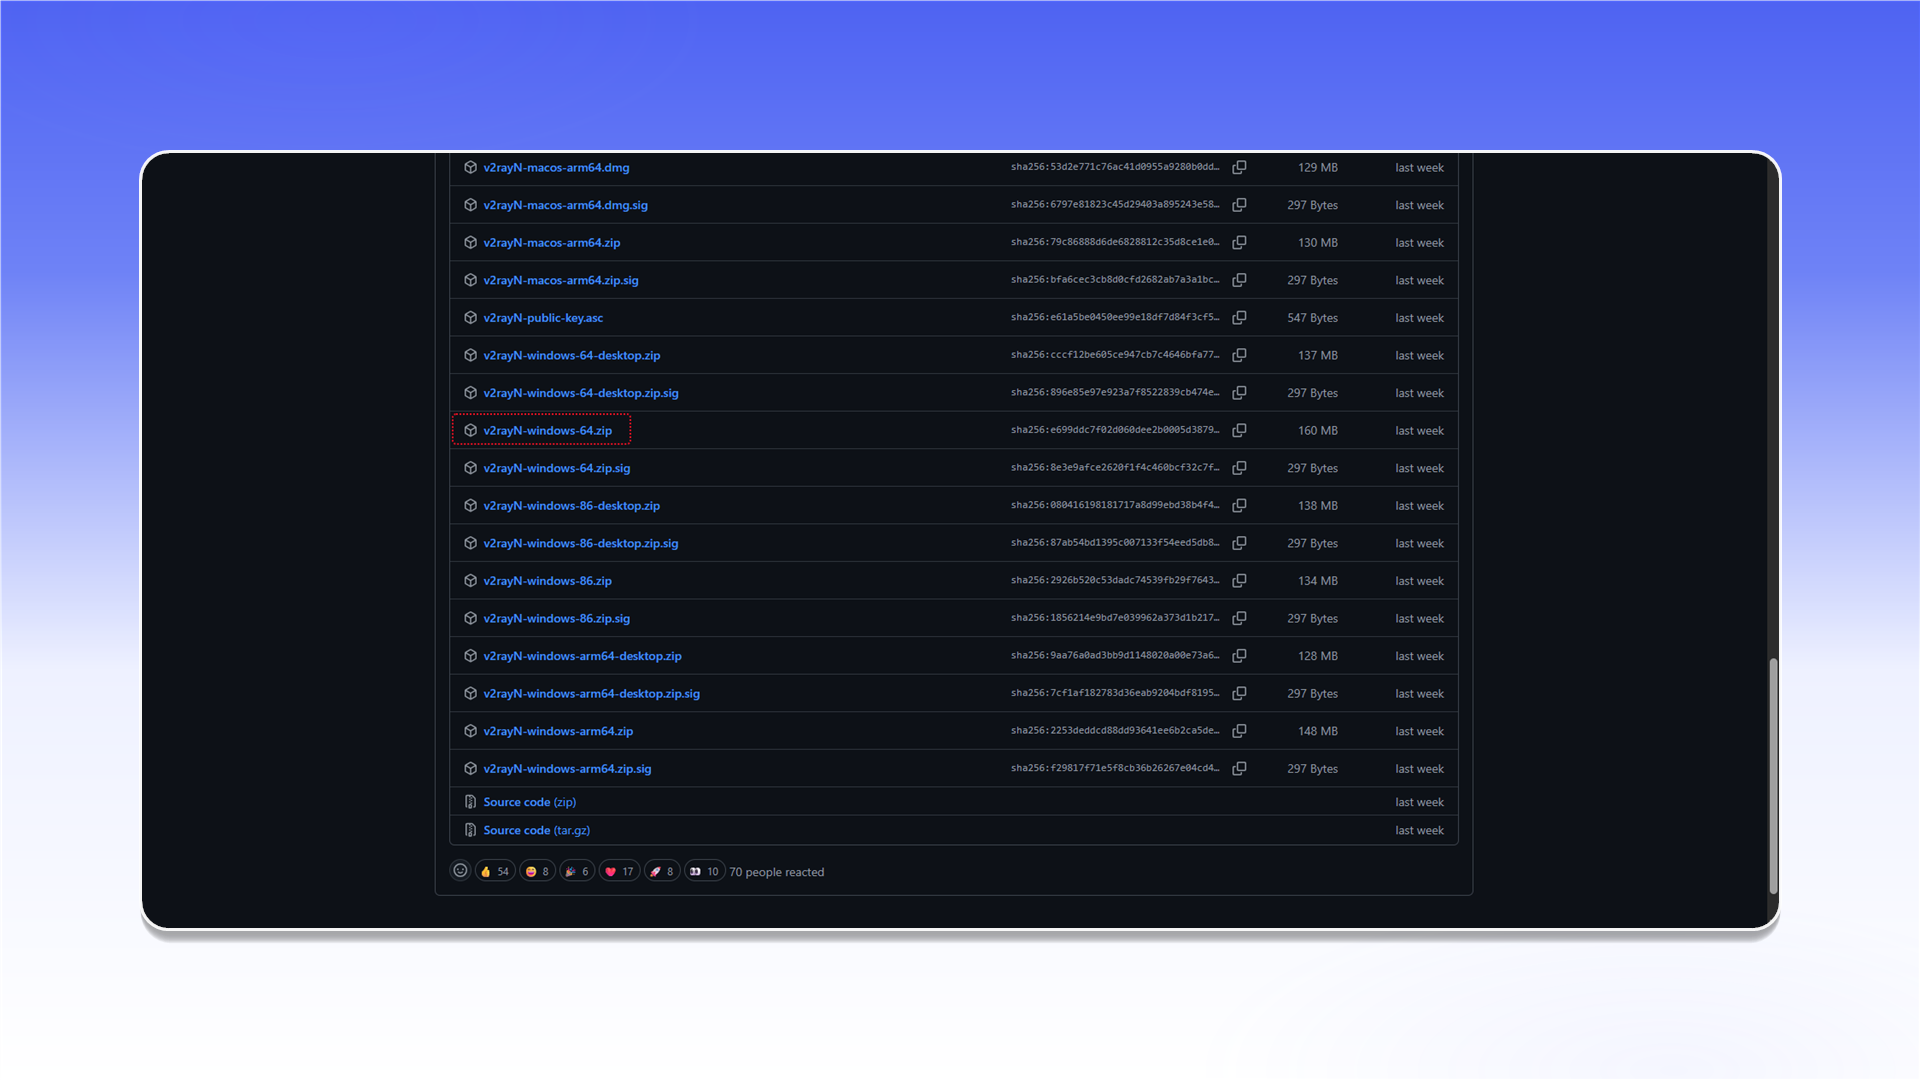Click the page's vertical scrollbar thumb
Viewport: 1920px width, 1080px height.
pyautogui.click(x=1773, y=776)
